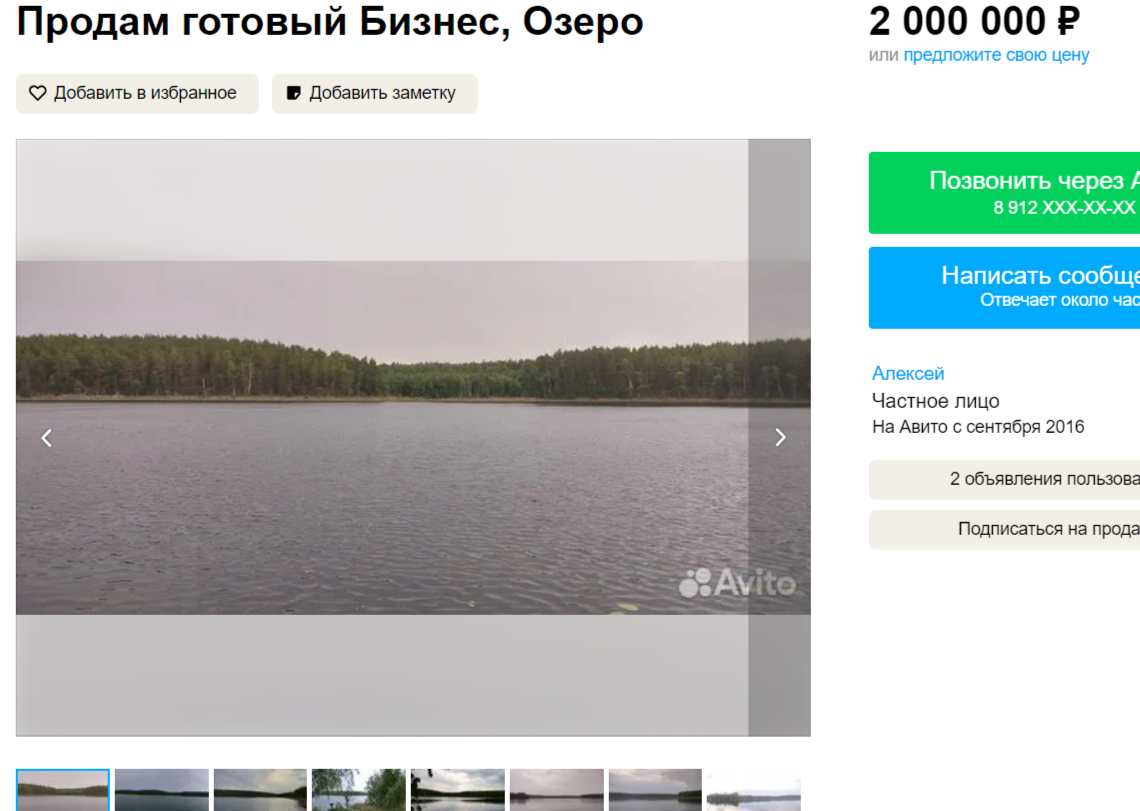The width and height of the screenshot is (1140, 811).
Task: Click the note icon beside Добавить заметку
Action: point(294,93)
